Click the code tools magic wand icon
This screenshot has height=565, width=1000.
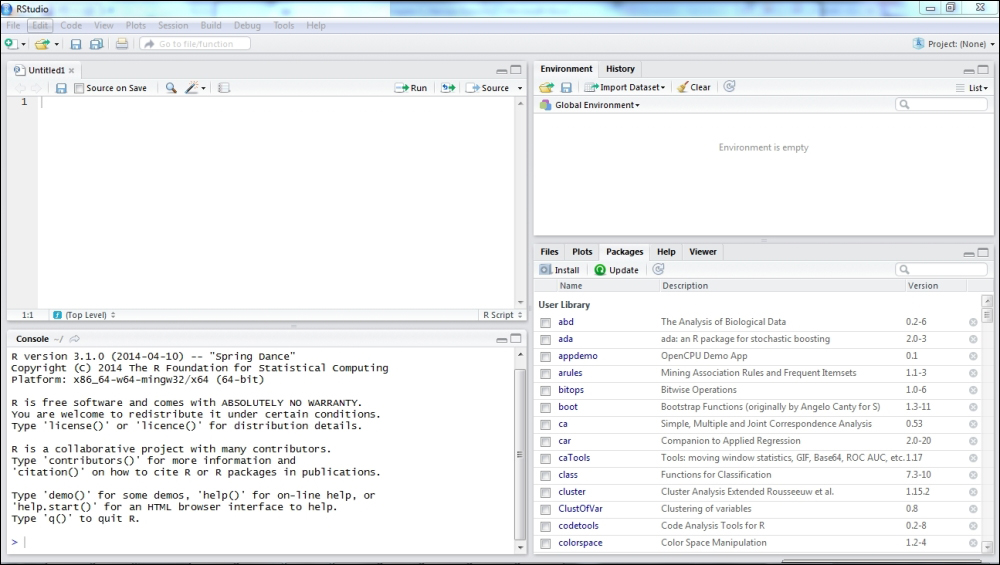[192, 88]
